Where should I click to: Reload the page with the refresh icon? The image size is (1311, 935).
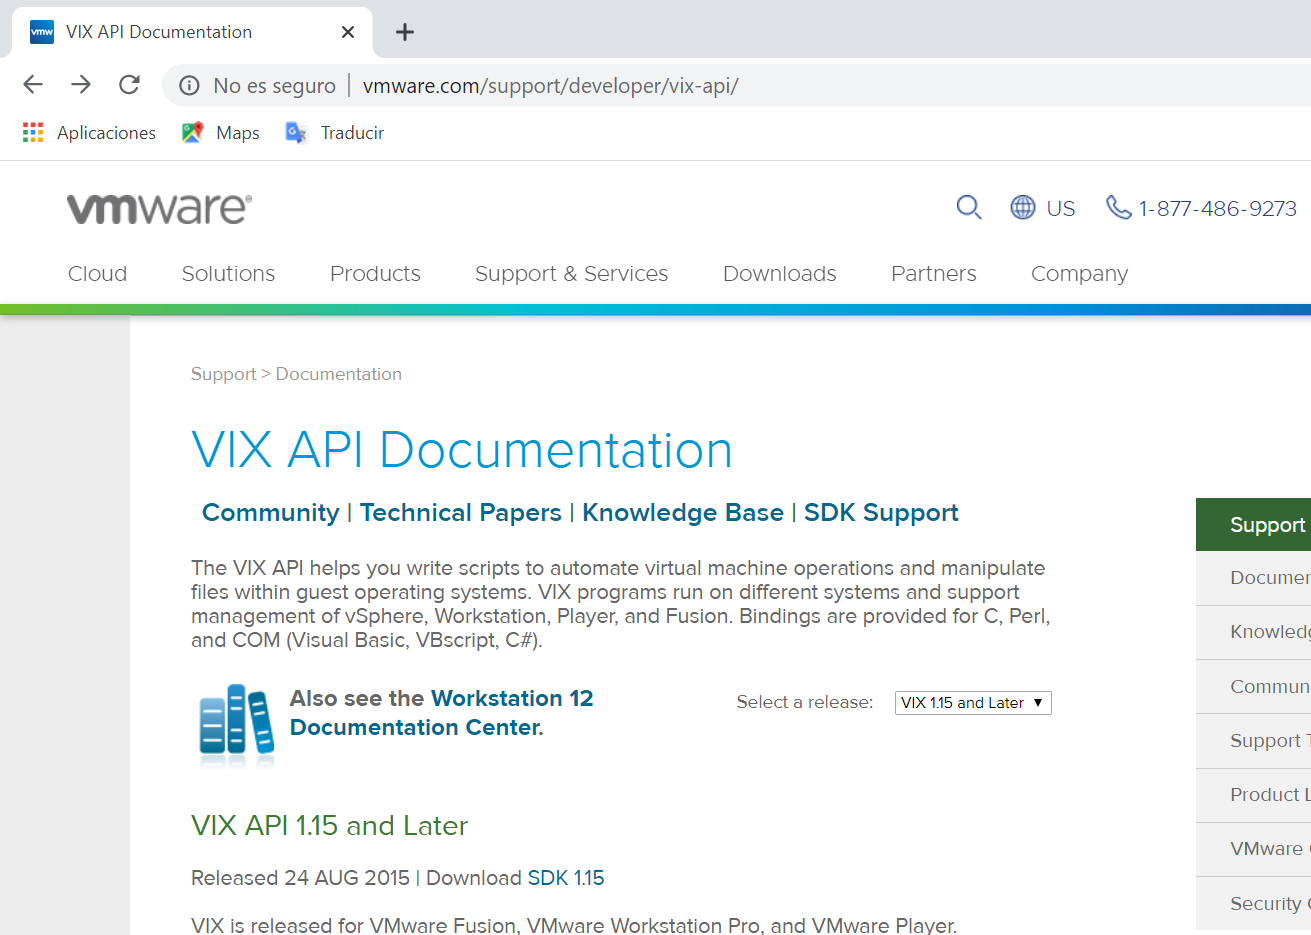click(129, 85)
